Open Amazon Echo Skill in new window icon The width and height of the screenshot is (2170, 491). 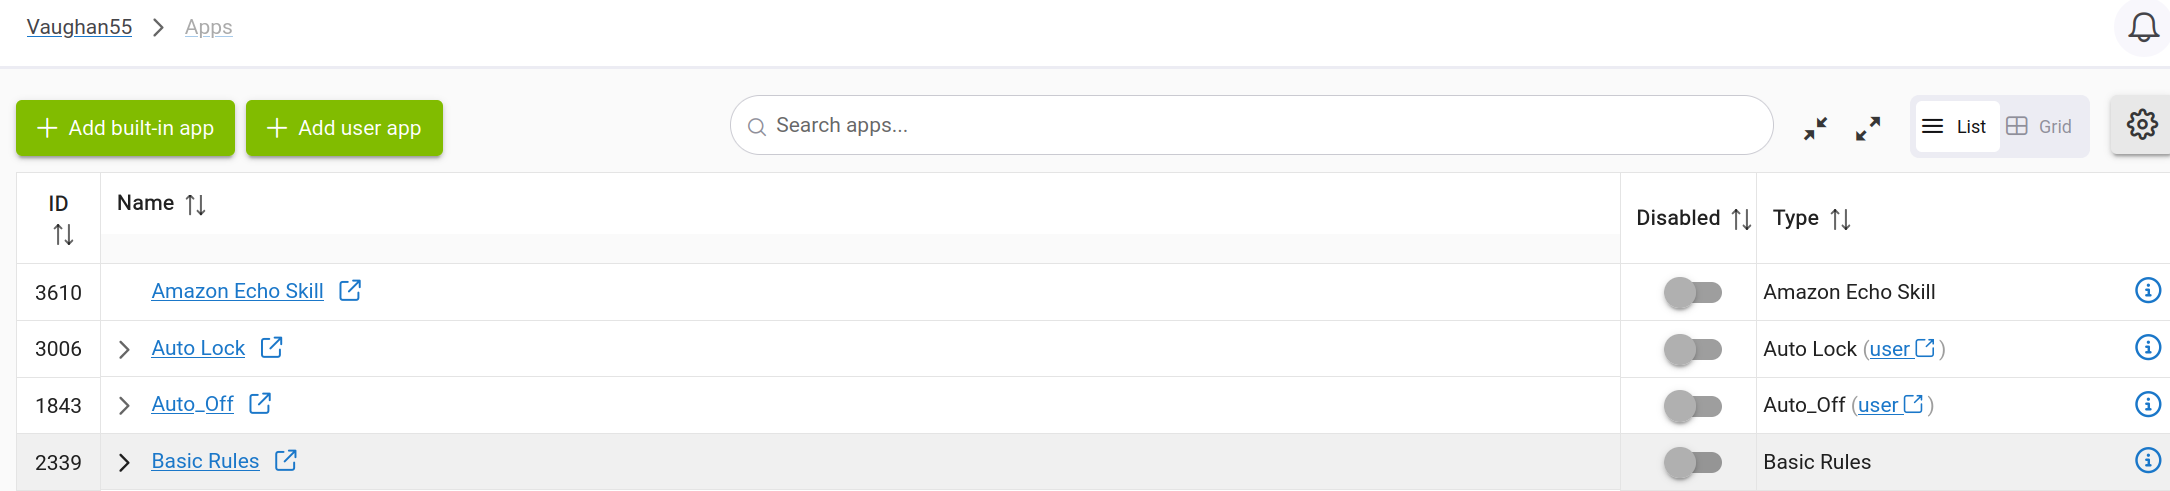pyautogui.click(x=350, y=290)
